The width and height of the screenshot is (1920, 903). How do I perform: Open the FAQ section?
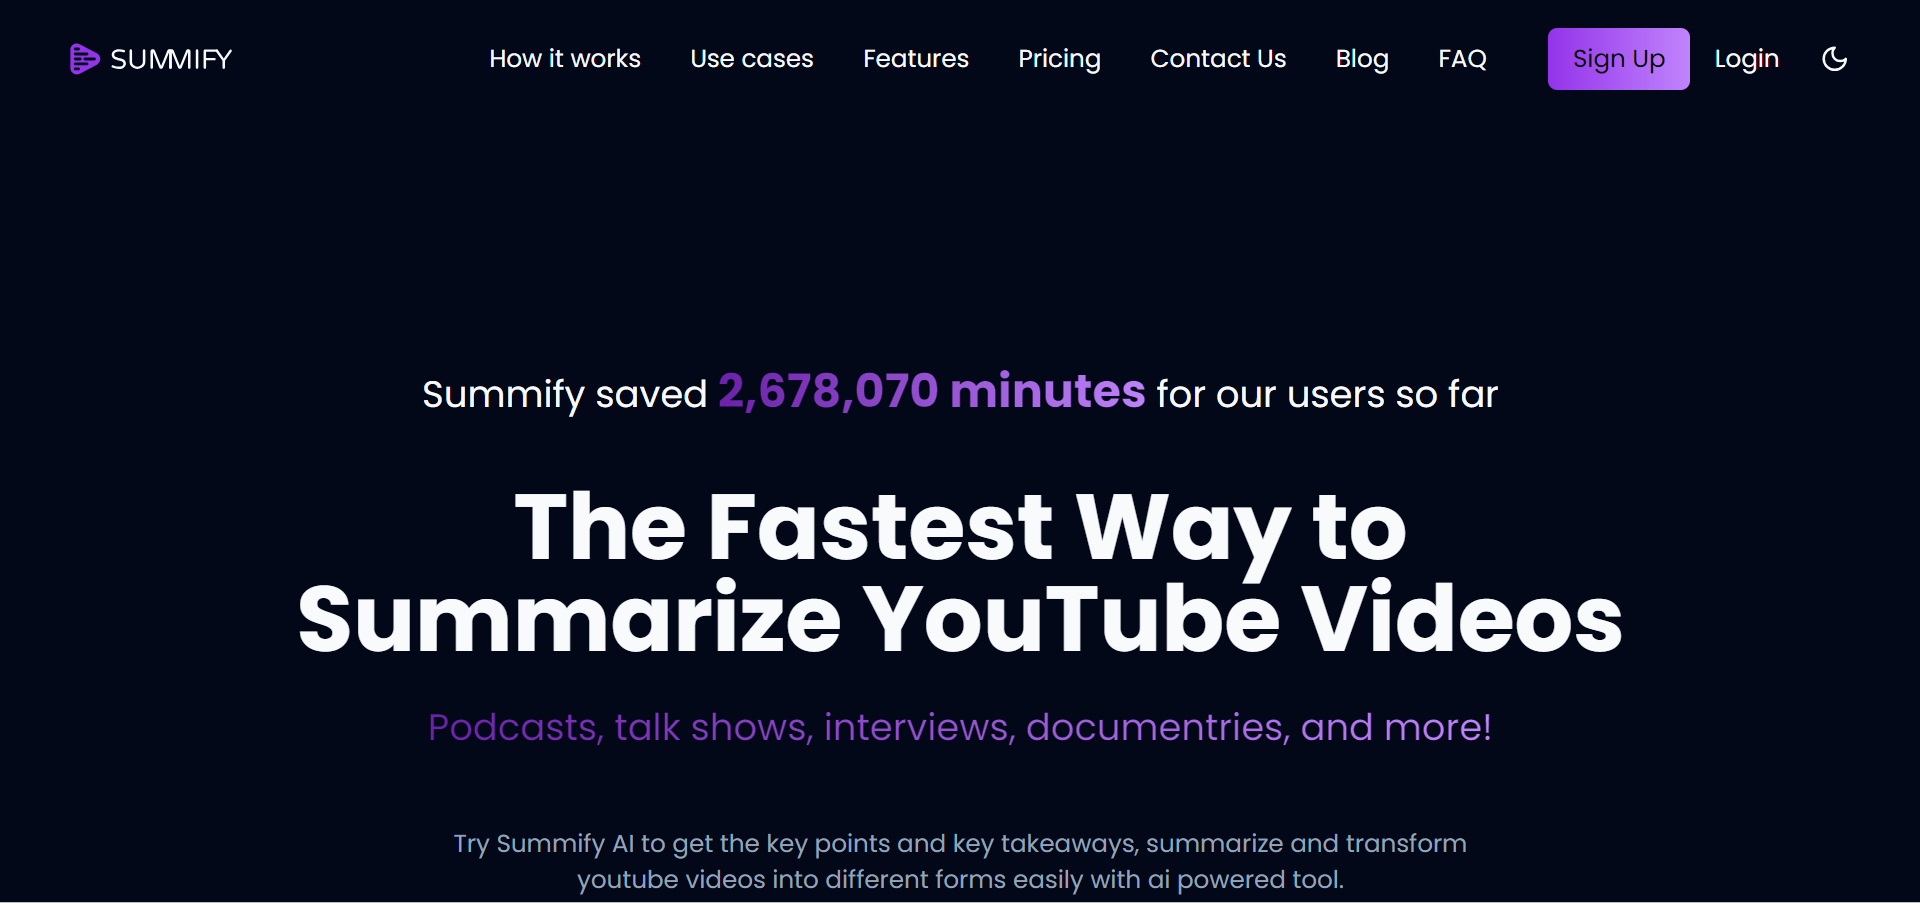(1462, 59)
